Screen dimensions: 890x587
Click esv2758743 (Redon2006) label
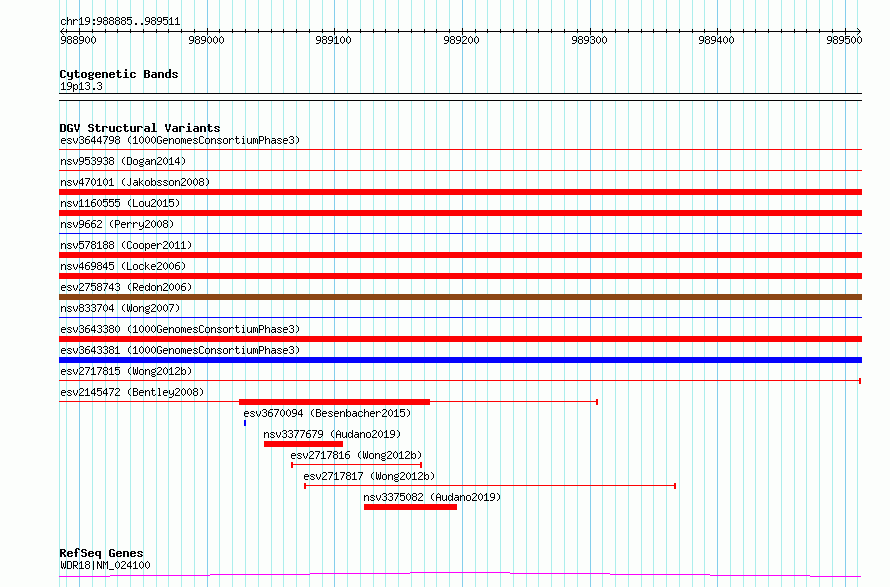[126, 287]
